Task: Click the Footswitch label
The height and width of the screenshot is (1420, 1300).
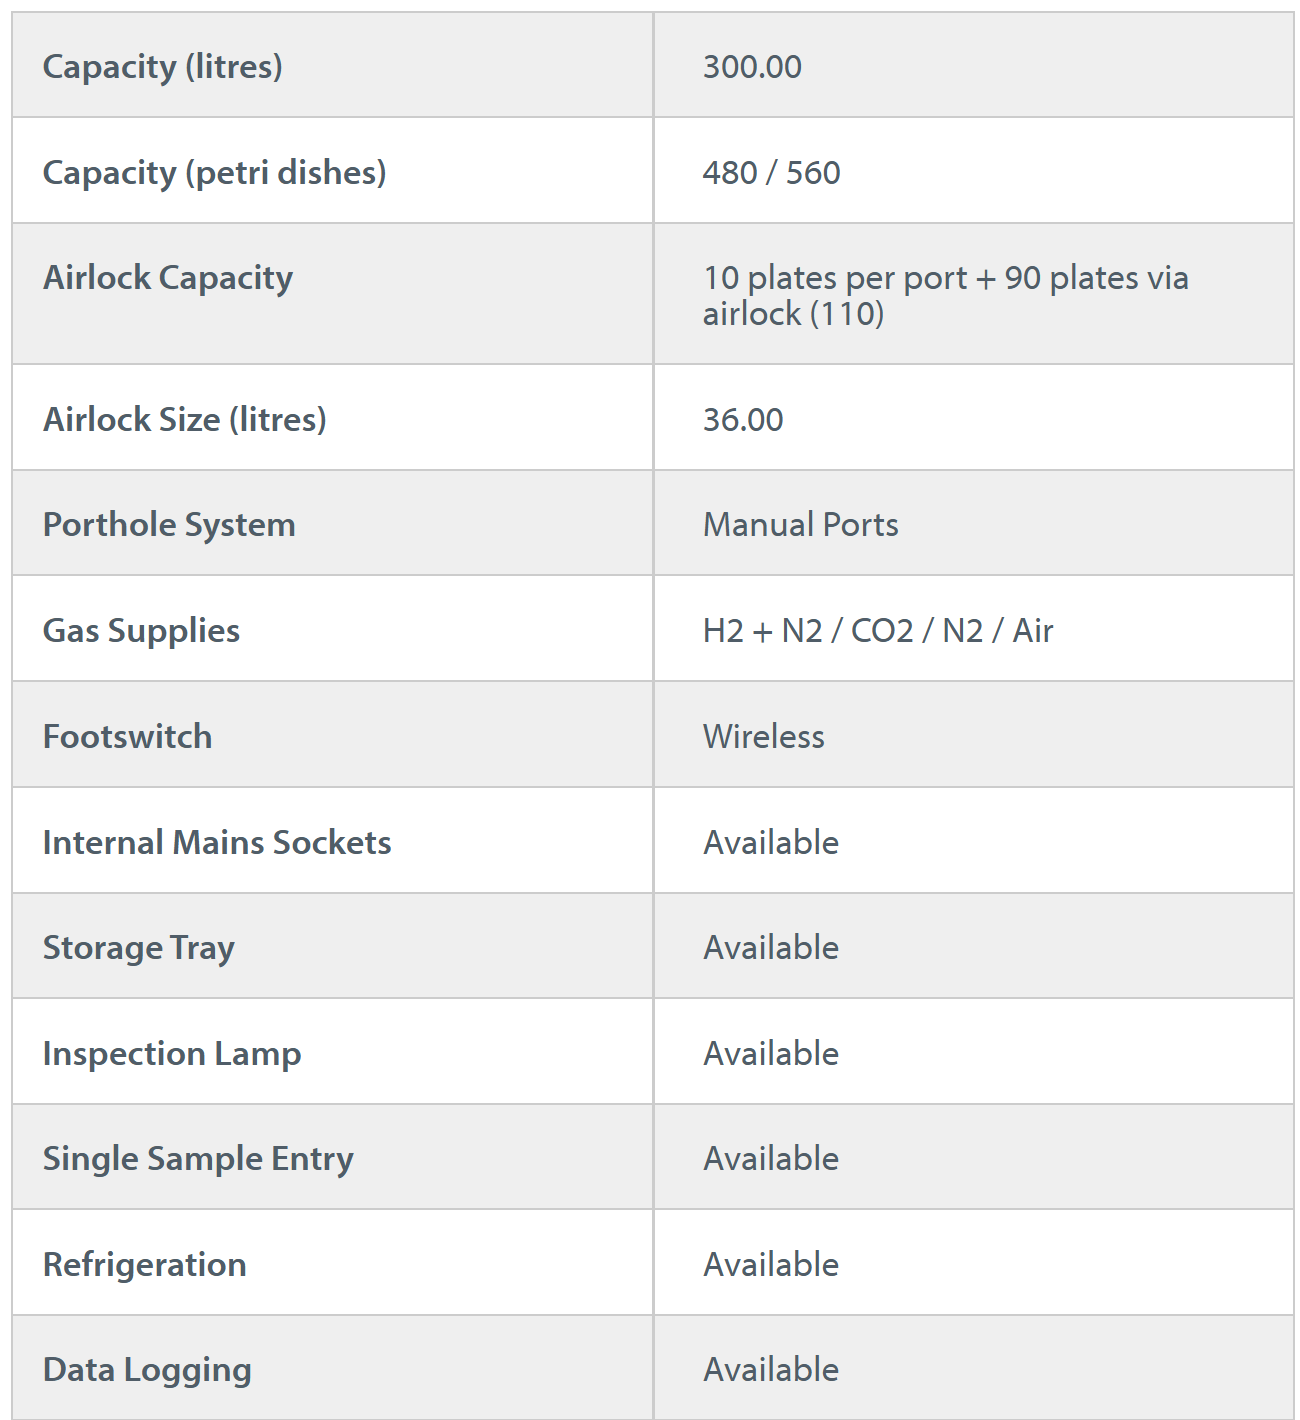Action: pos(127,737)
